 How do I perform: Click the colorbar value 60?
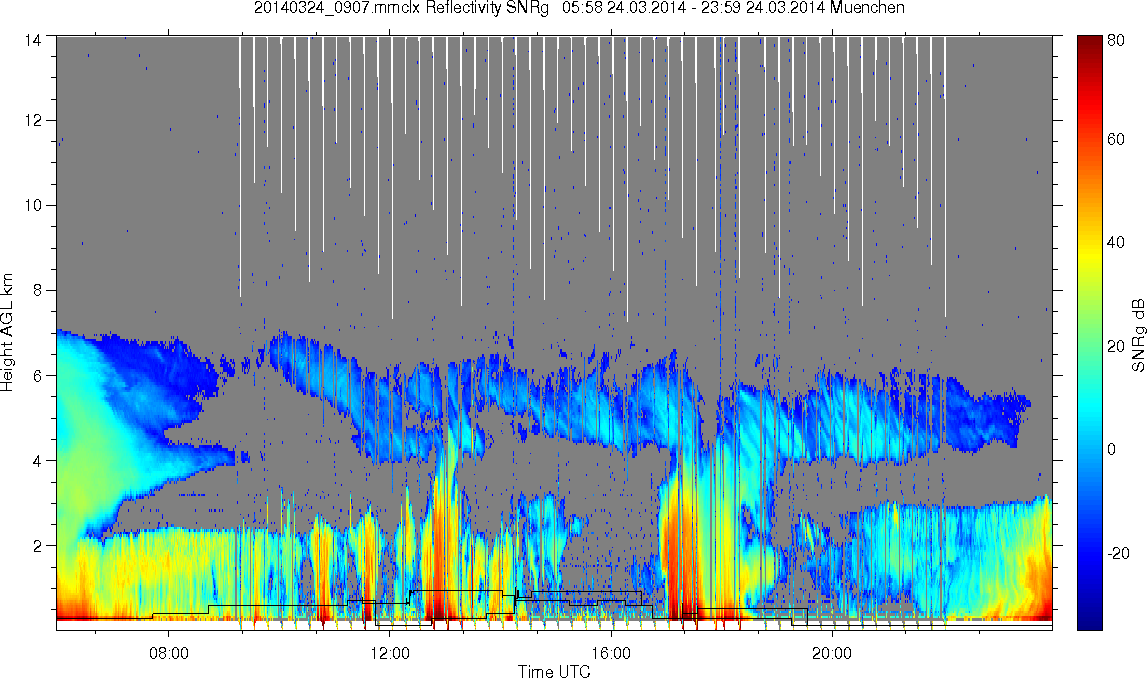(1116, 140)
